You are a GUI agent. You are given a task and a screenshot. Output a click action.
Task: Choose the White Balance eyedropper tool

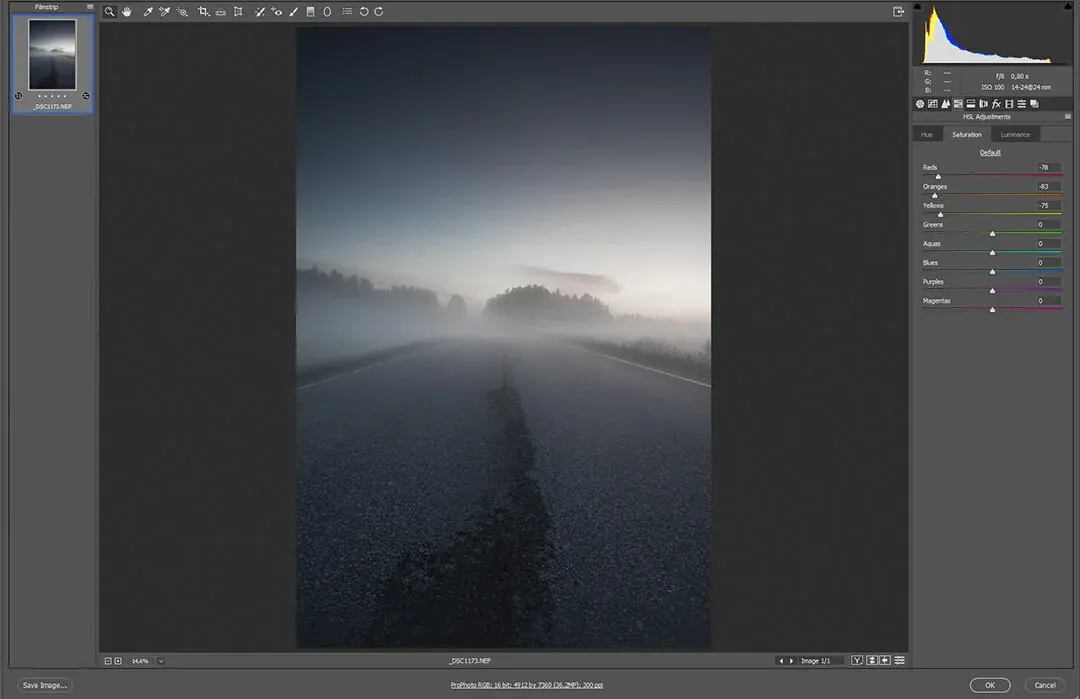tap(148, 11)
